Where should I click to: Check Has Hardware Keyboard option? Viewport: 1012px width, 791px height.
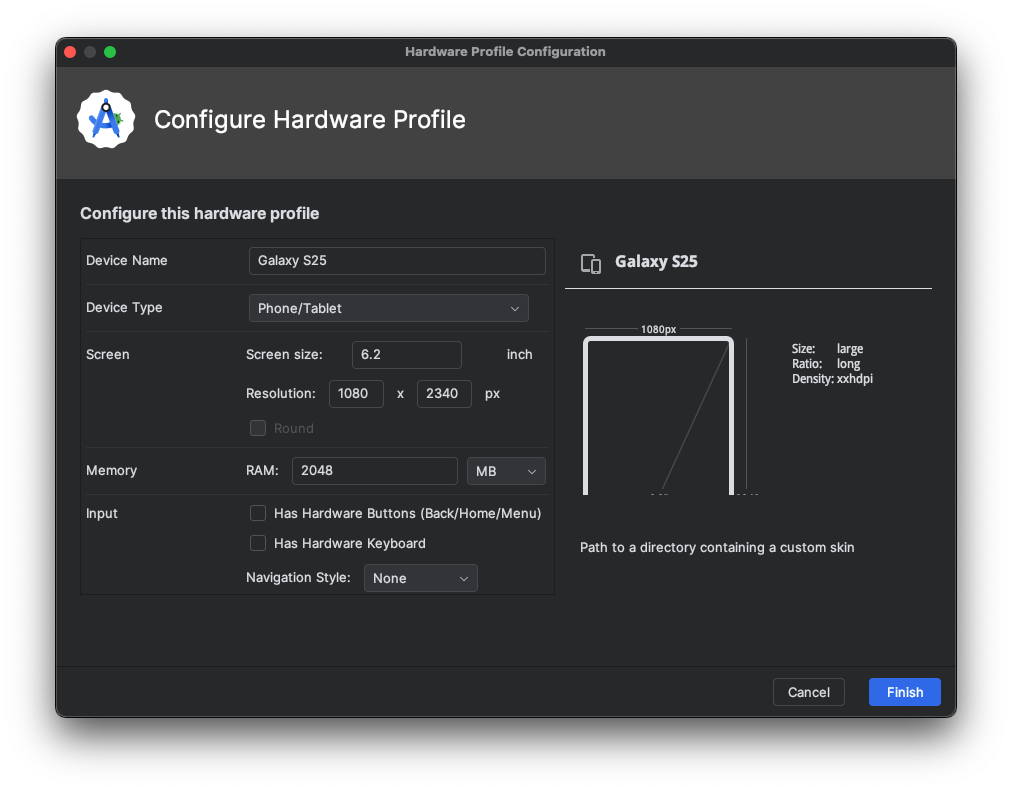pos(258,543)
